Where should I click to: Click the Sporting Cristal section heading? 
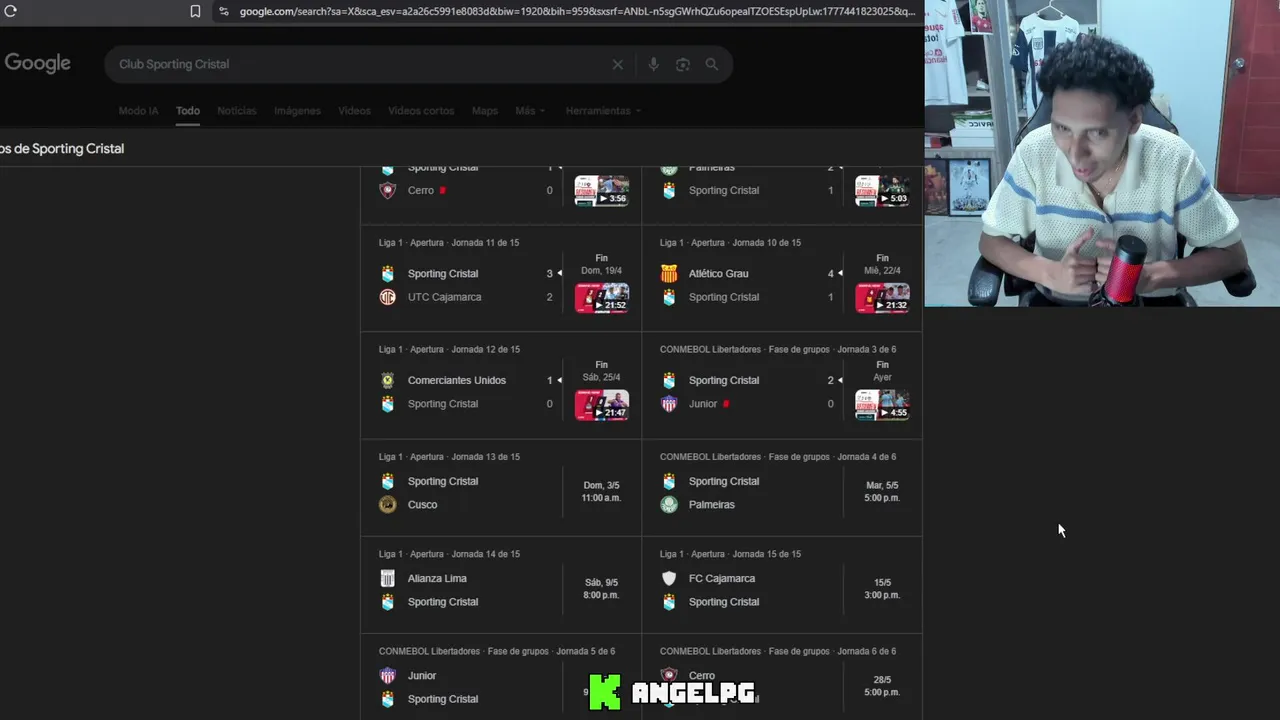(62, 148)
